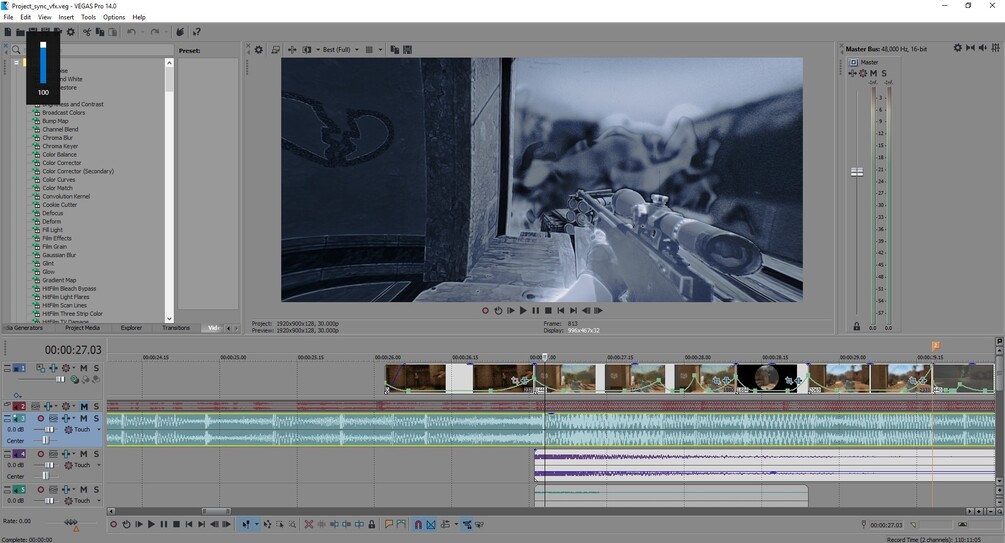Click the red Delete icon in timeline toolbar
1005x543 pixels.
[309, 524]
